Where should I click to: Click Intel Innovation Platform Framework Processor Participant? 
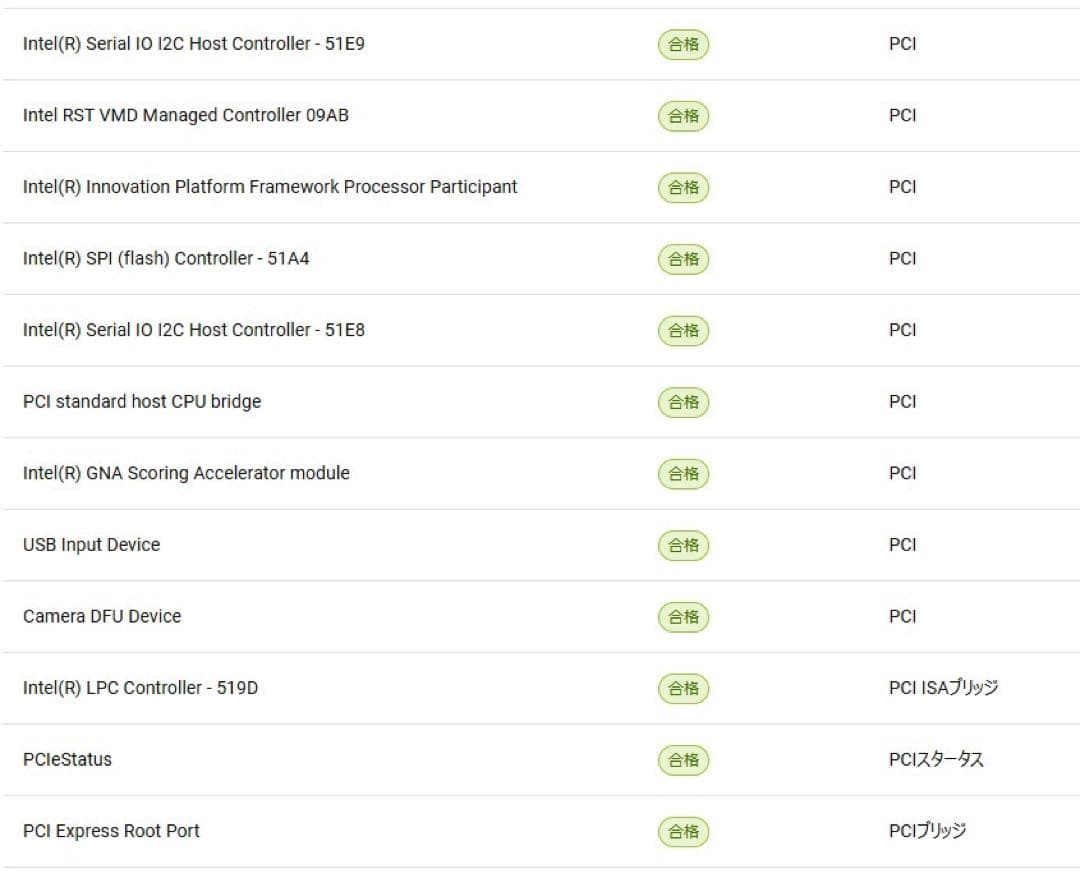click(270, 187)
